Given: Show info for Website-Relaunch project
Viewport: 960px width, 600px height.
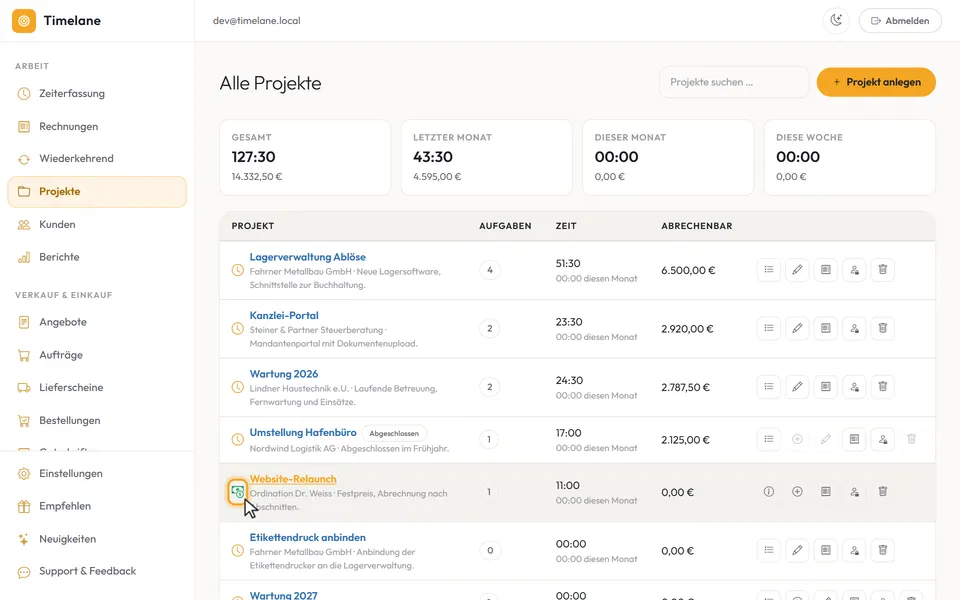Looking at the screenshot, I should click(x=768, y=492).
